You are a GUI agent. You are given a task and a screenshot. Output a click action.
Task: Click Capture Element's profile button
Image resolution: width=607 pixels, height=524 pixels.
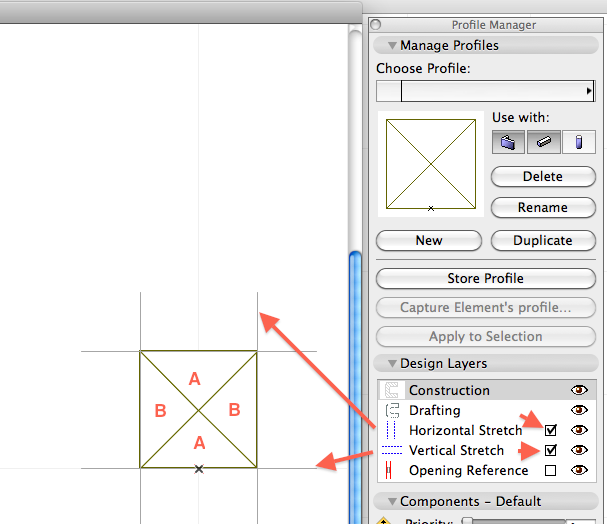[486, 307]
